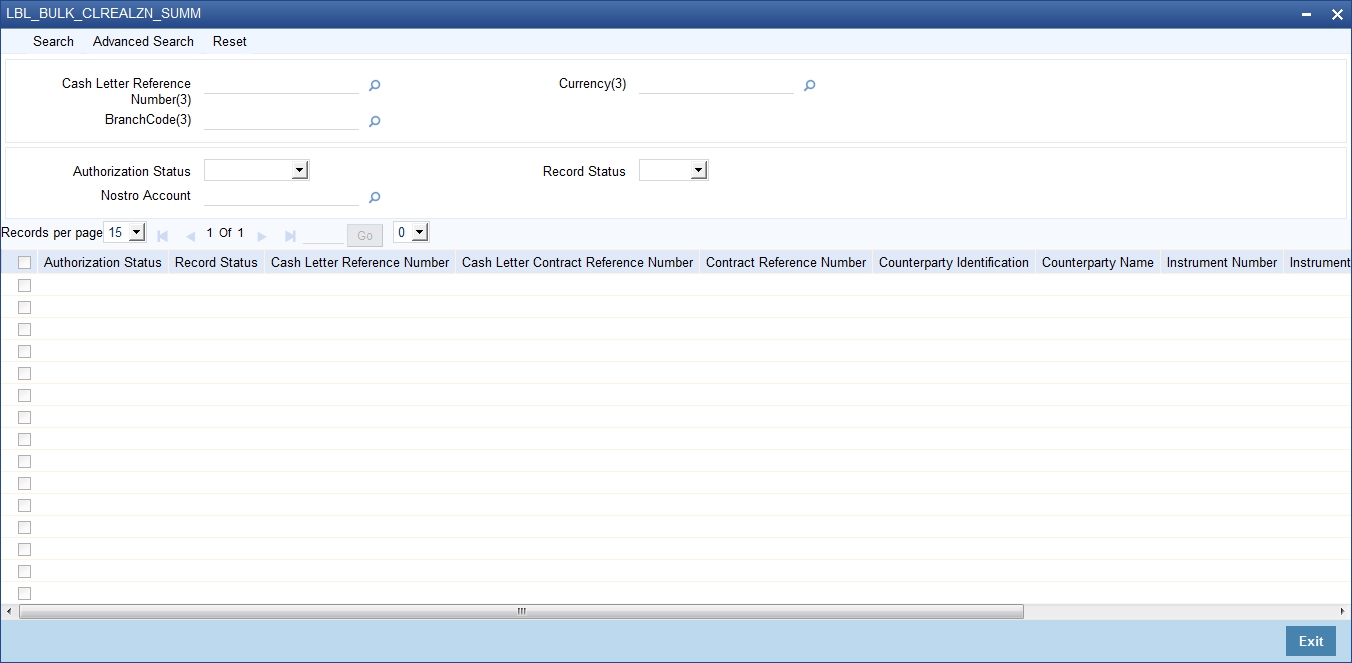Go to first page of records
Screen dimensions: 1352x663
pos(163,236)
